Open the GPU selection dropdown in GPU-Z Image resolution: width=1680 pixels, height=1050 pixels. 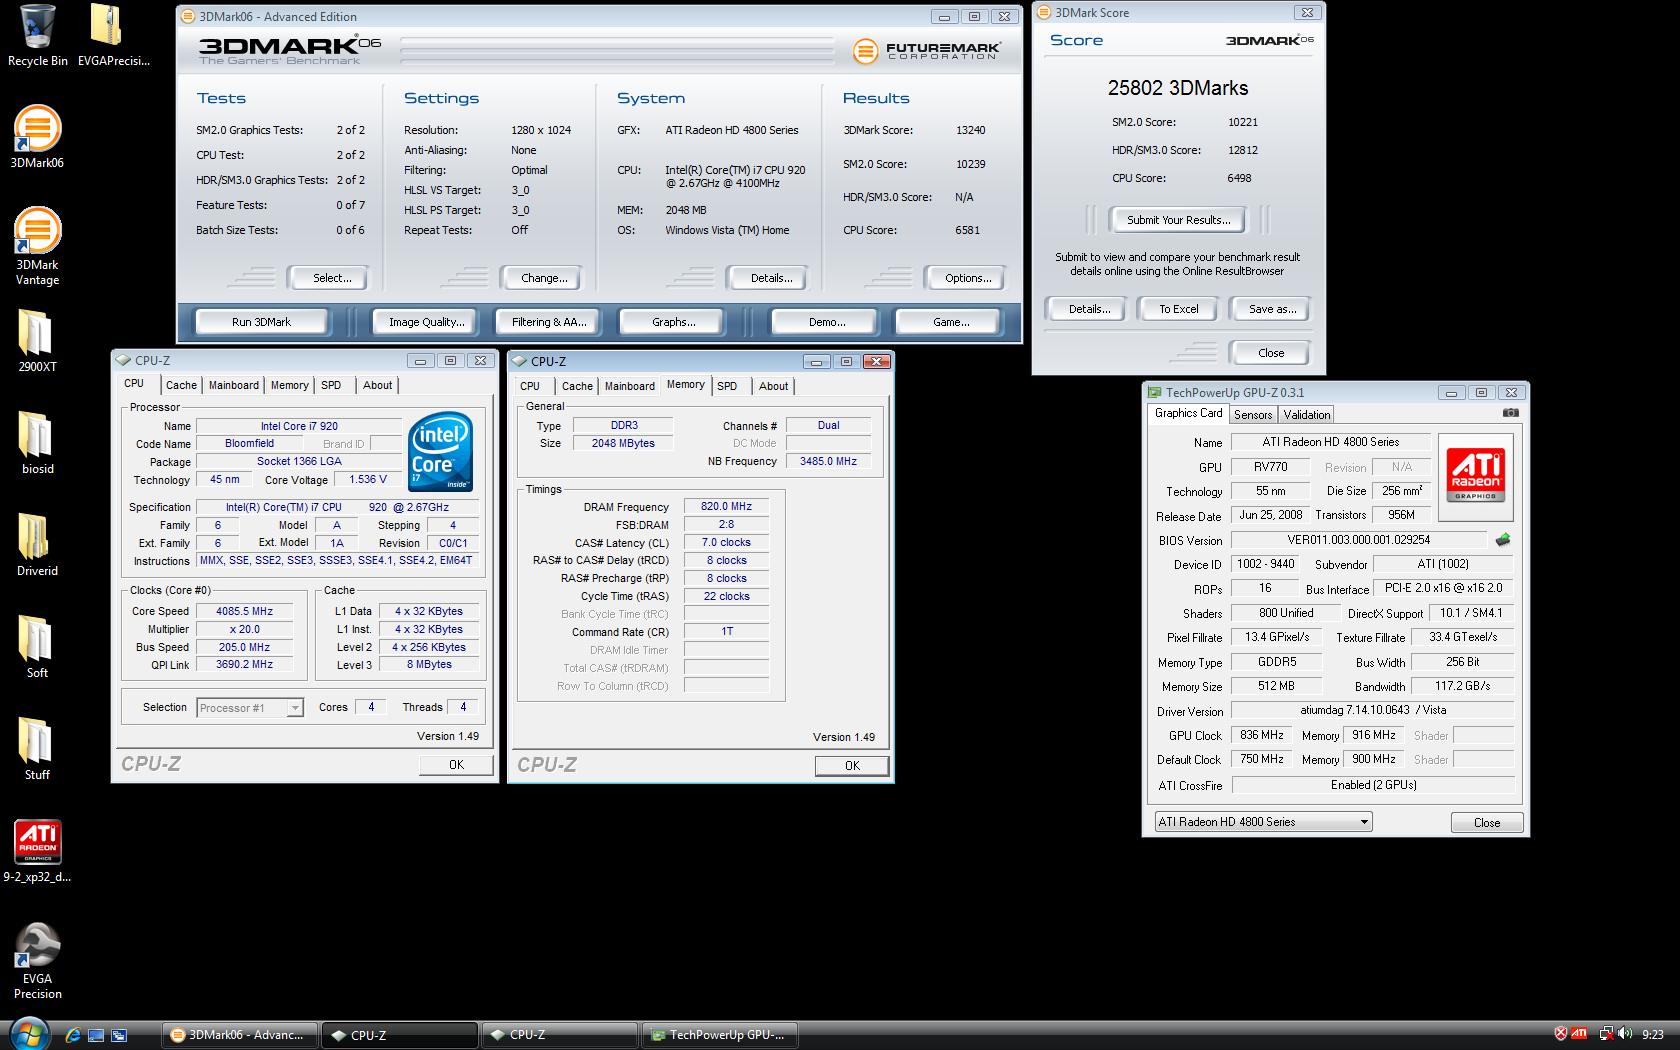pos(1263,822)
